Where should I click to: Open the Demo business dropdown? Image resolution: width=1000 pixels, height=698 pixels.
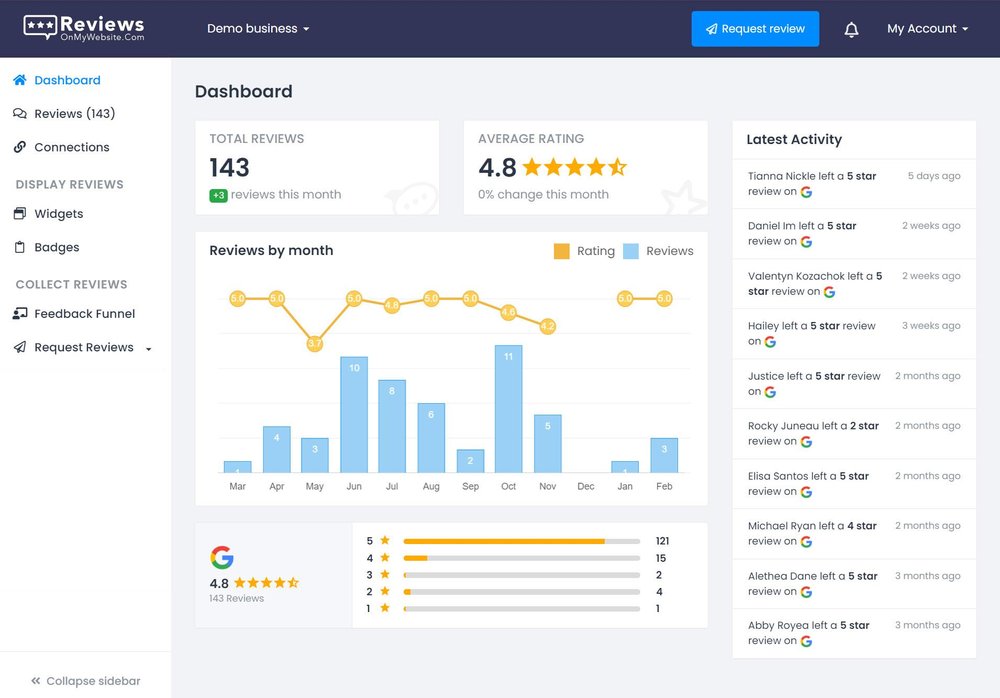pos(258,29)
